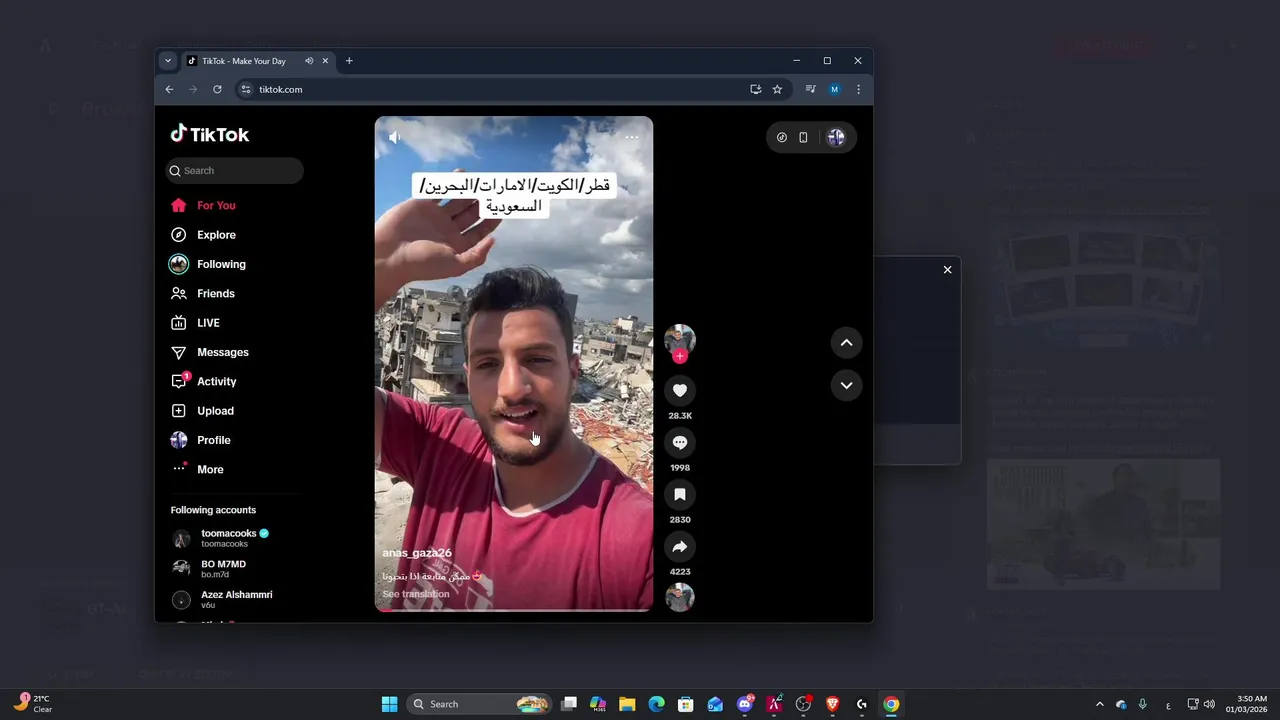Viewport: 1280px width, 720px height.
Task: Close the TikTok browser tab
Action: pyautogui.click(x=325, y=61)
